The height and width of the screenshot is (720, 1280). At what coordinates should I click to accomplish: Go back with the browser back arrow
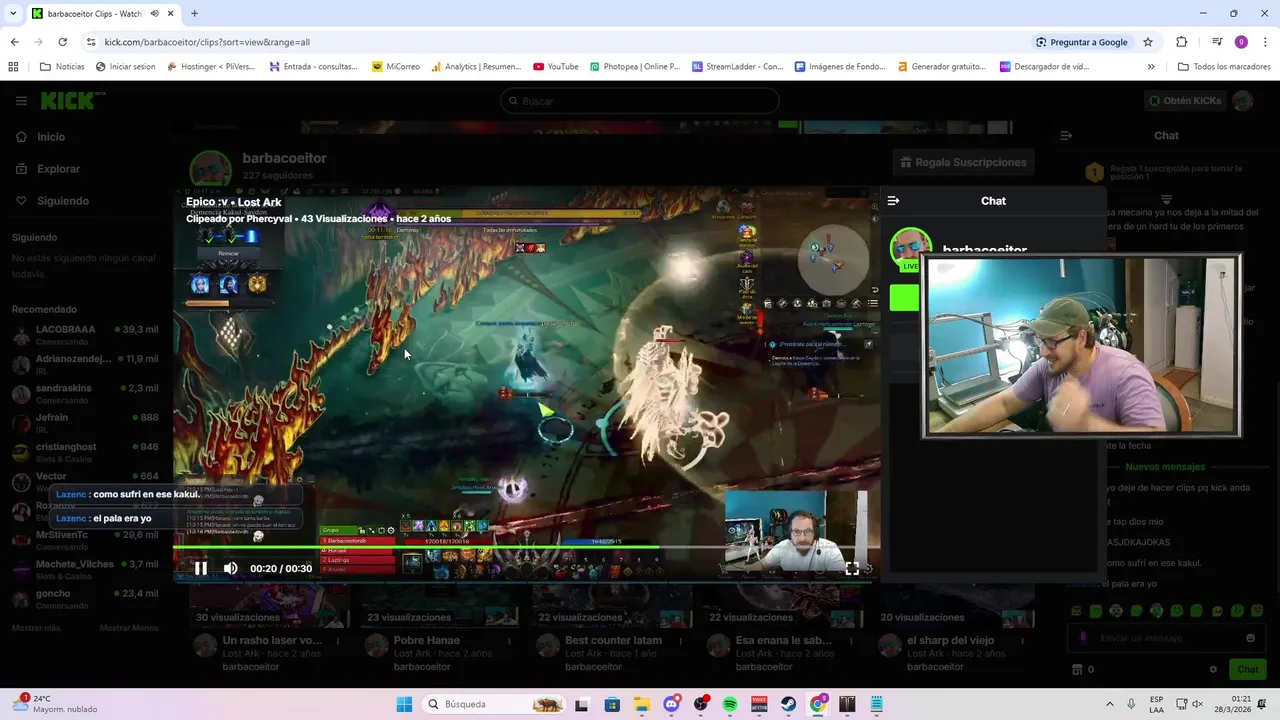pos(14,42)
